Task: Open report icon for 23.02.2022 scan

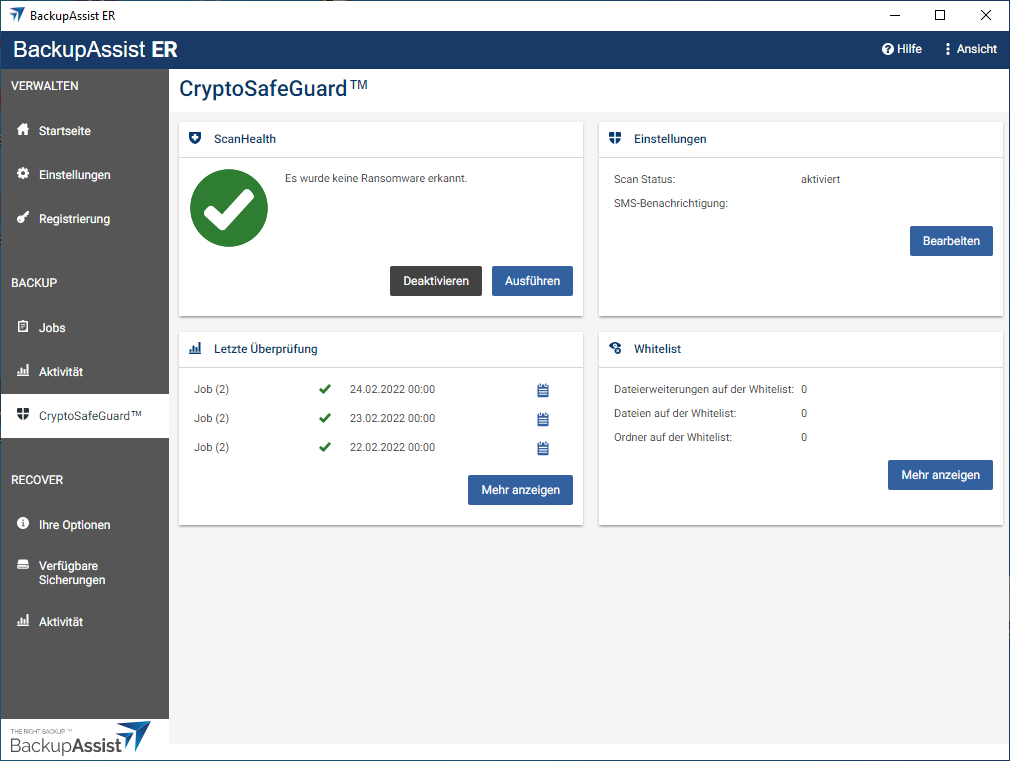Action: point(543,419)
